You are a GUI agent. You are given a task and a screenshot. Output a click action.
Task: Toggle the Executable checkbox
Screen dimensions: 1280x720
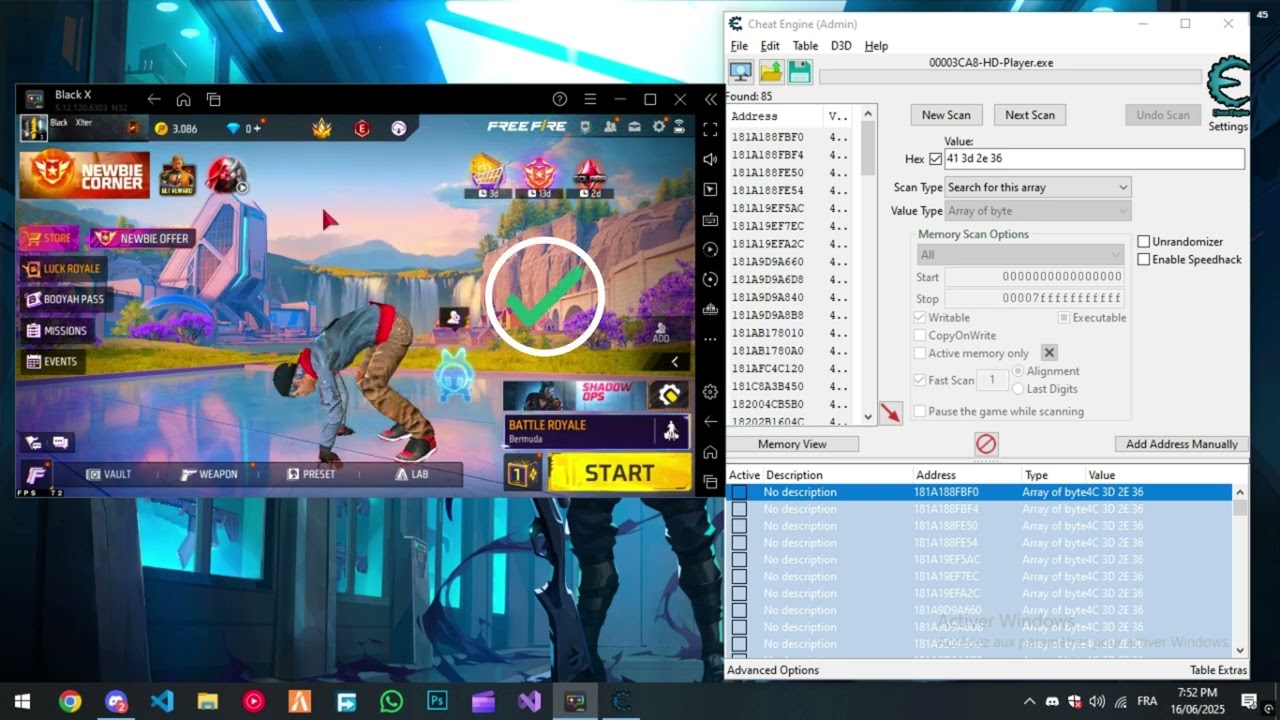click(1064, 318)
